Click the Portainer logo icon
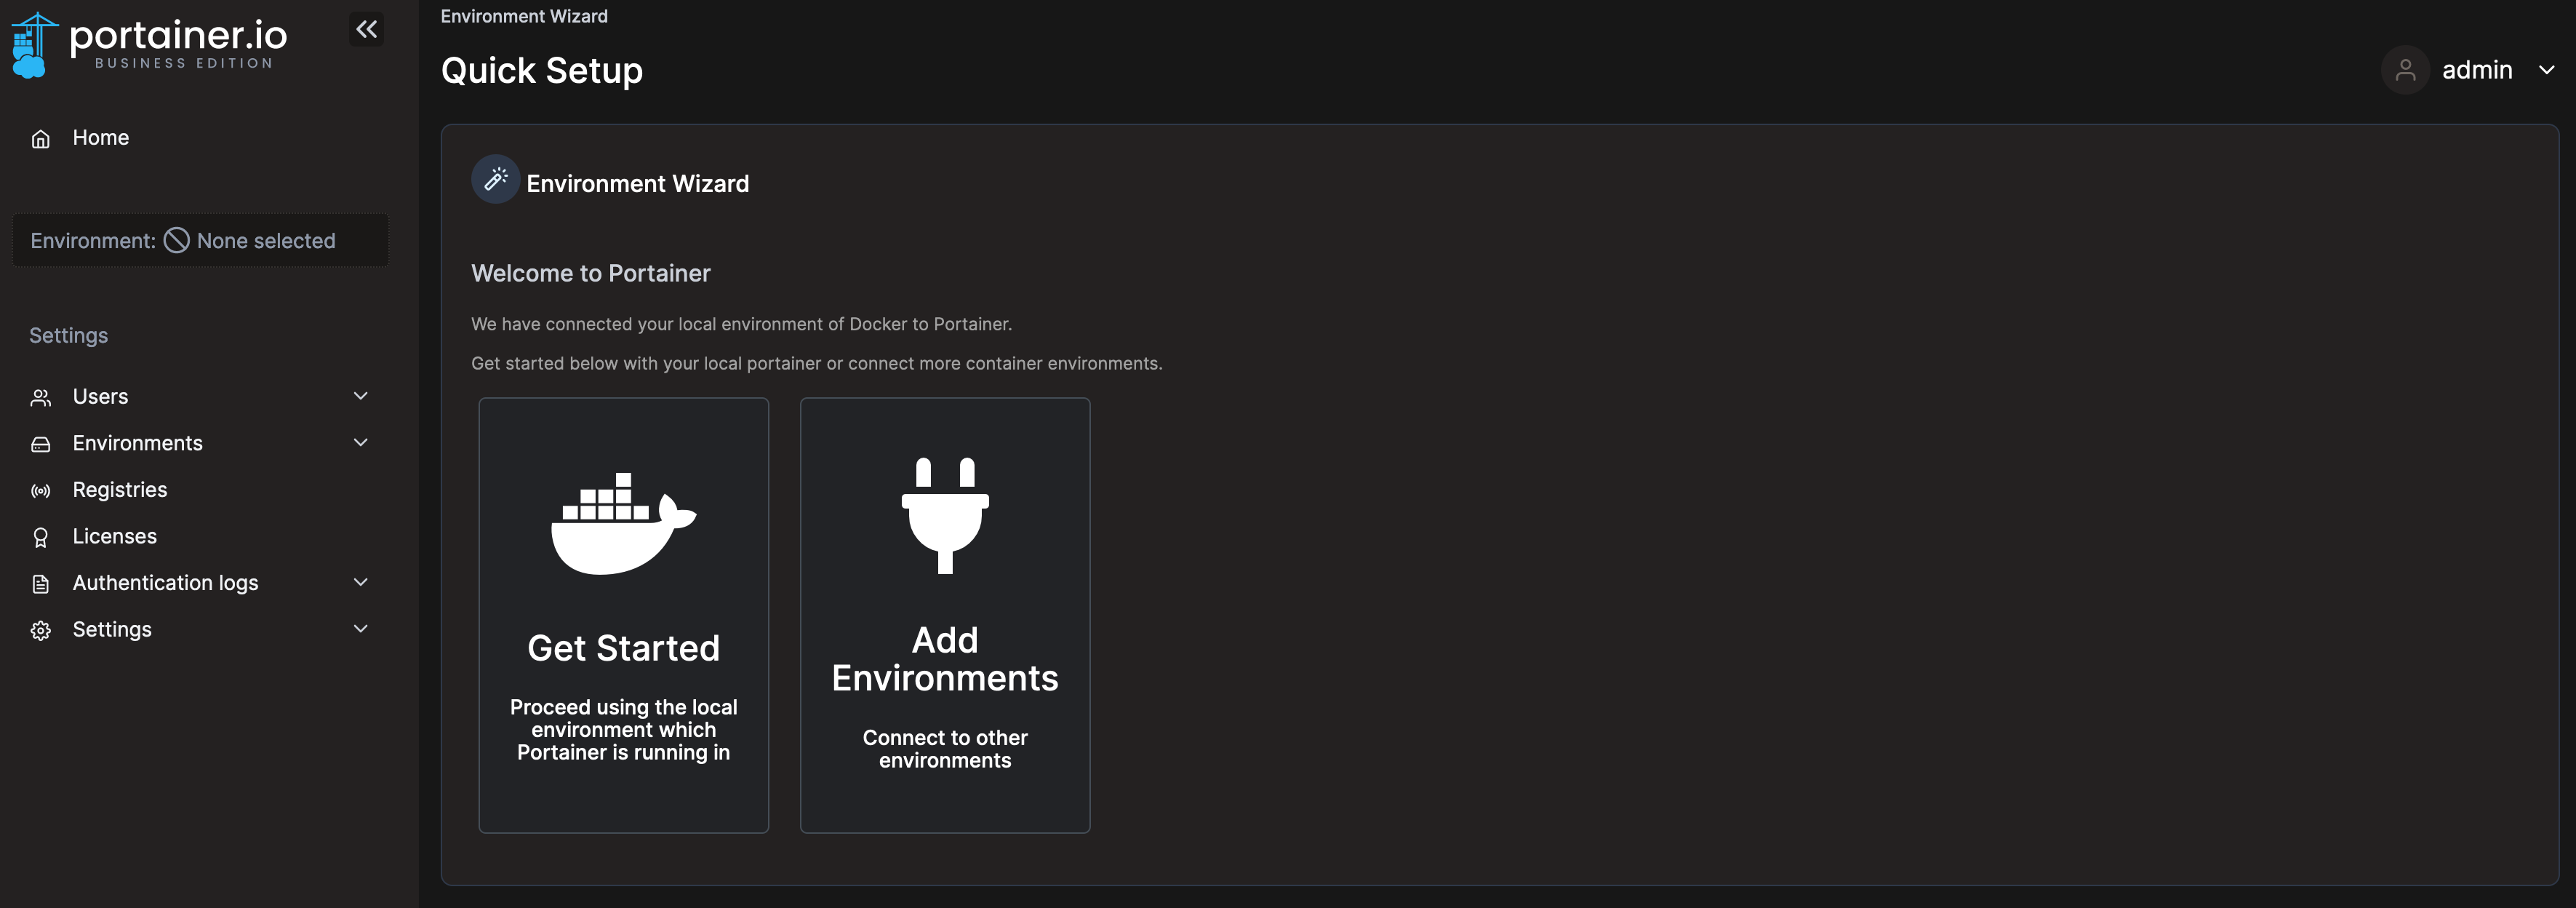This screenshot has width=2576, height=908. point(31,45)
